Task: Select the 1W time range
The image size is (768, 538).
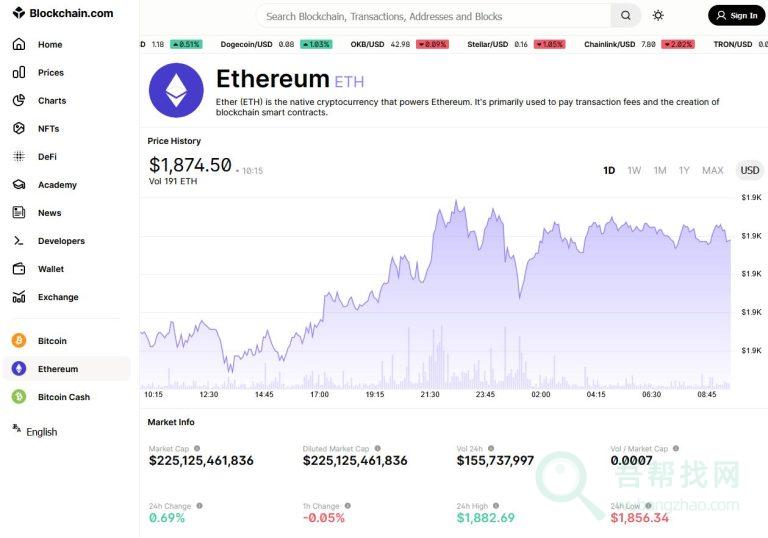Action: (634, 171)
